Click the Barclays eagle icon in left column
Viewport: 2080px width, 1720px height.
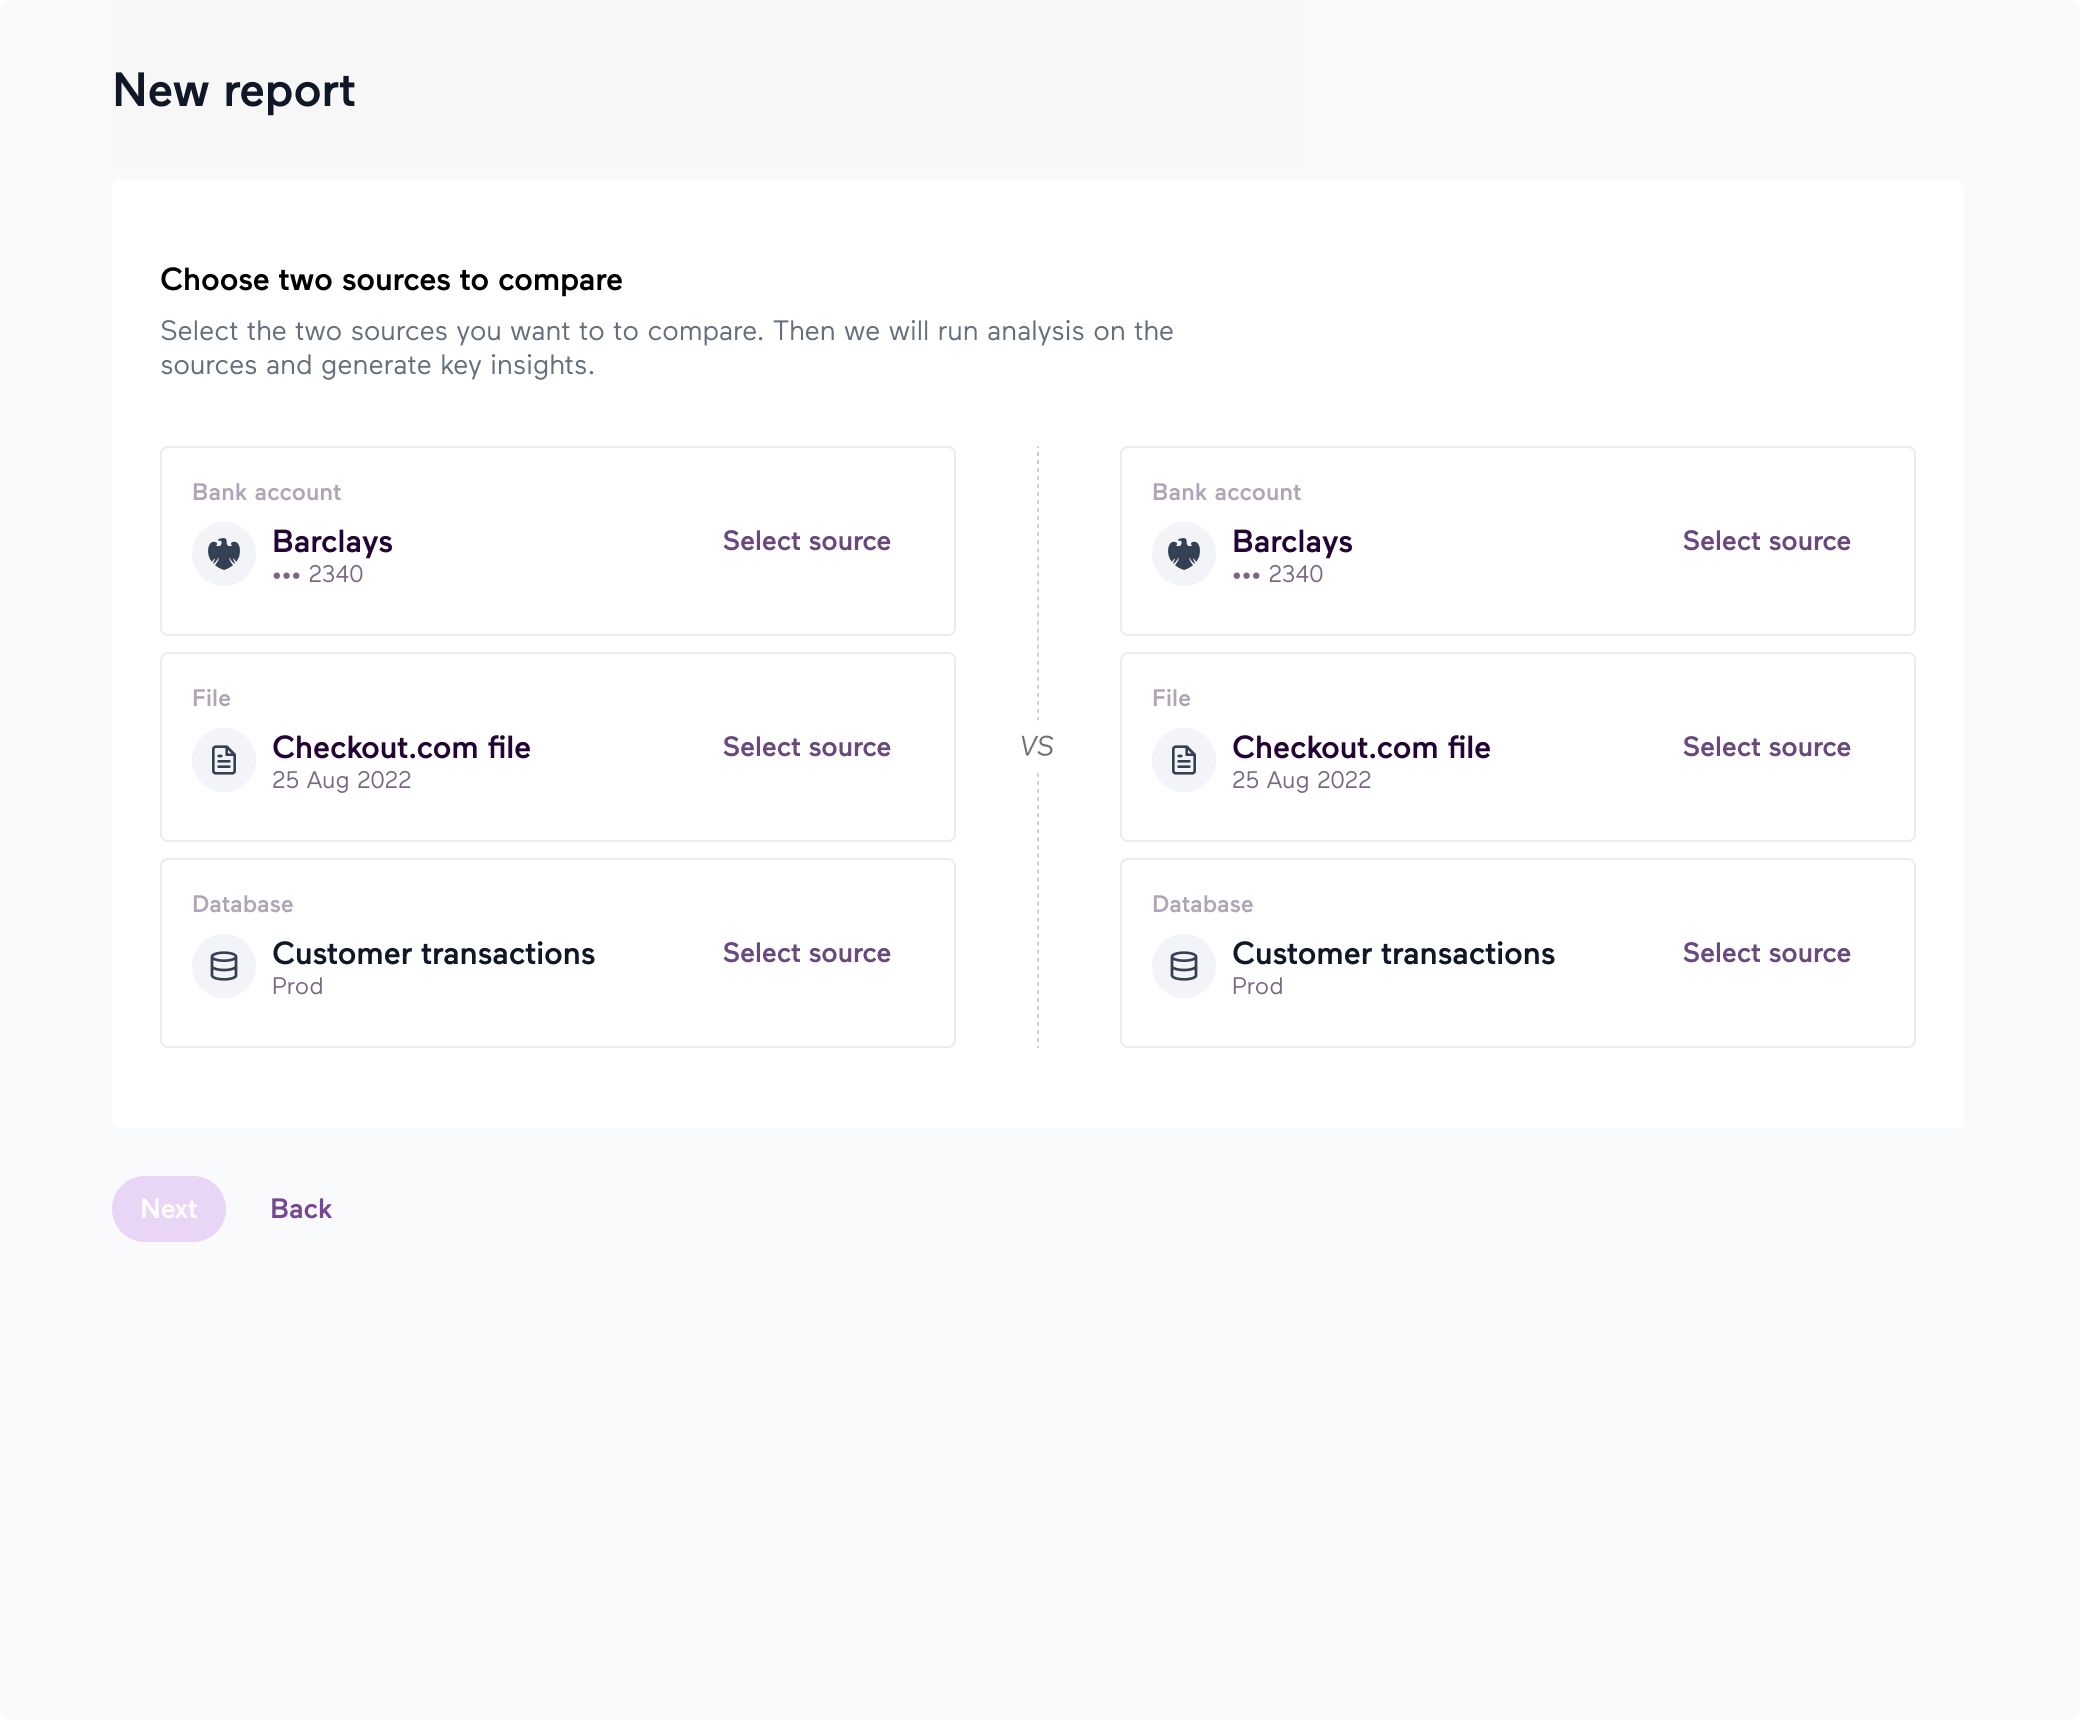tap(224, 554)
